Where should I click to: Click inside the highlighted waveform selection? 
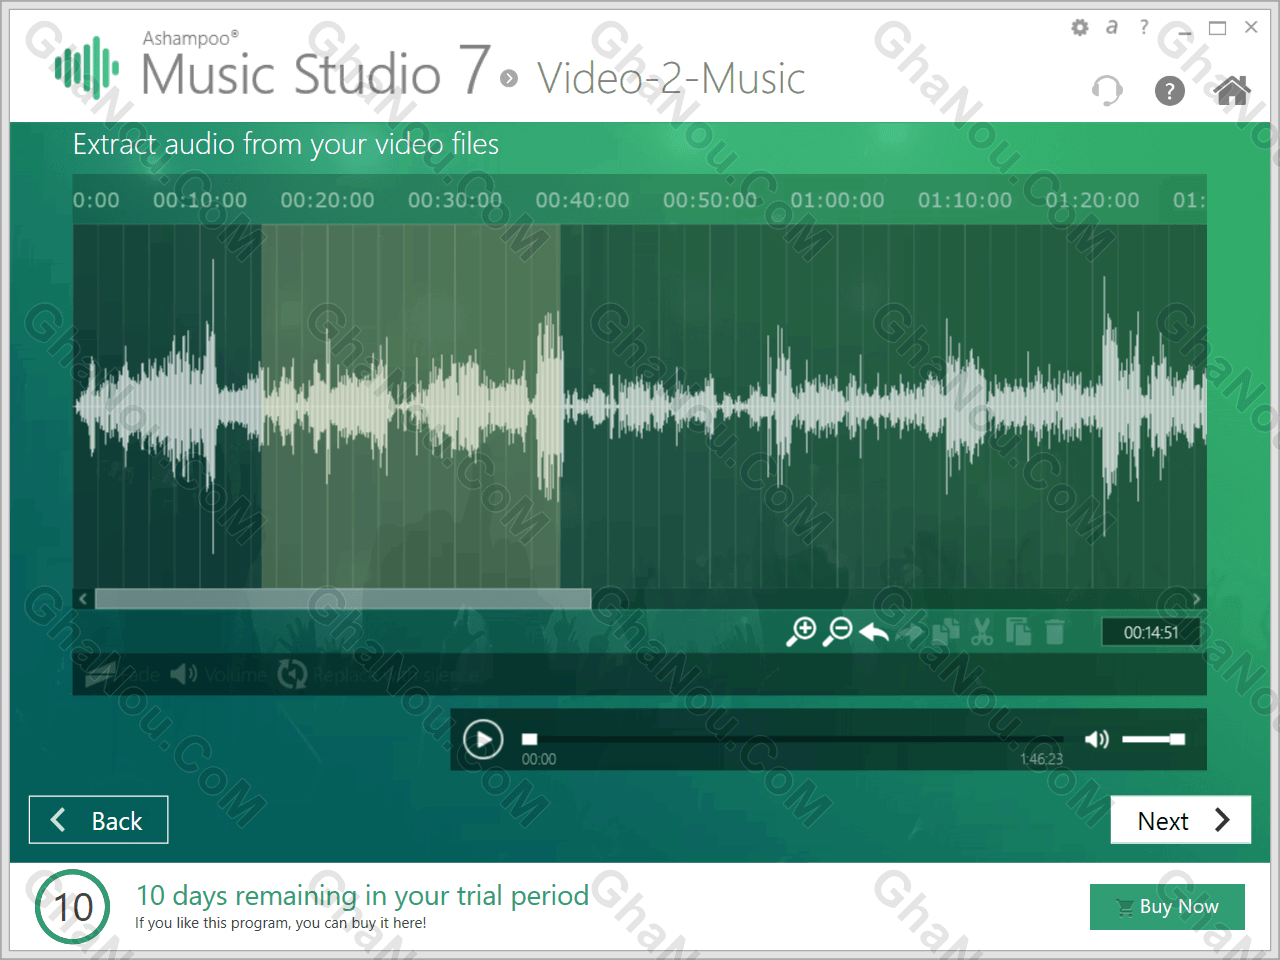(411, 406)
